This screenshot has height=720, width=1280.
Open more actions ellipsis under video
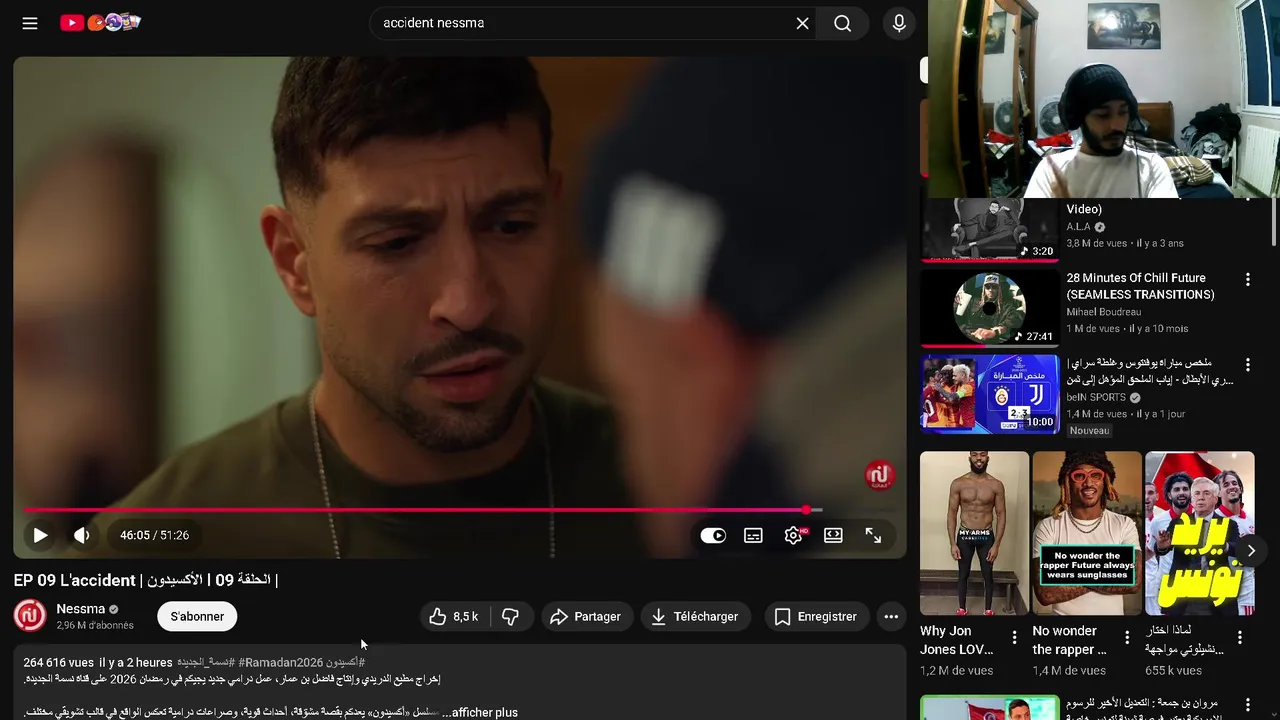coord(891,616)
